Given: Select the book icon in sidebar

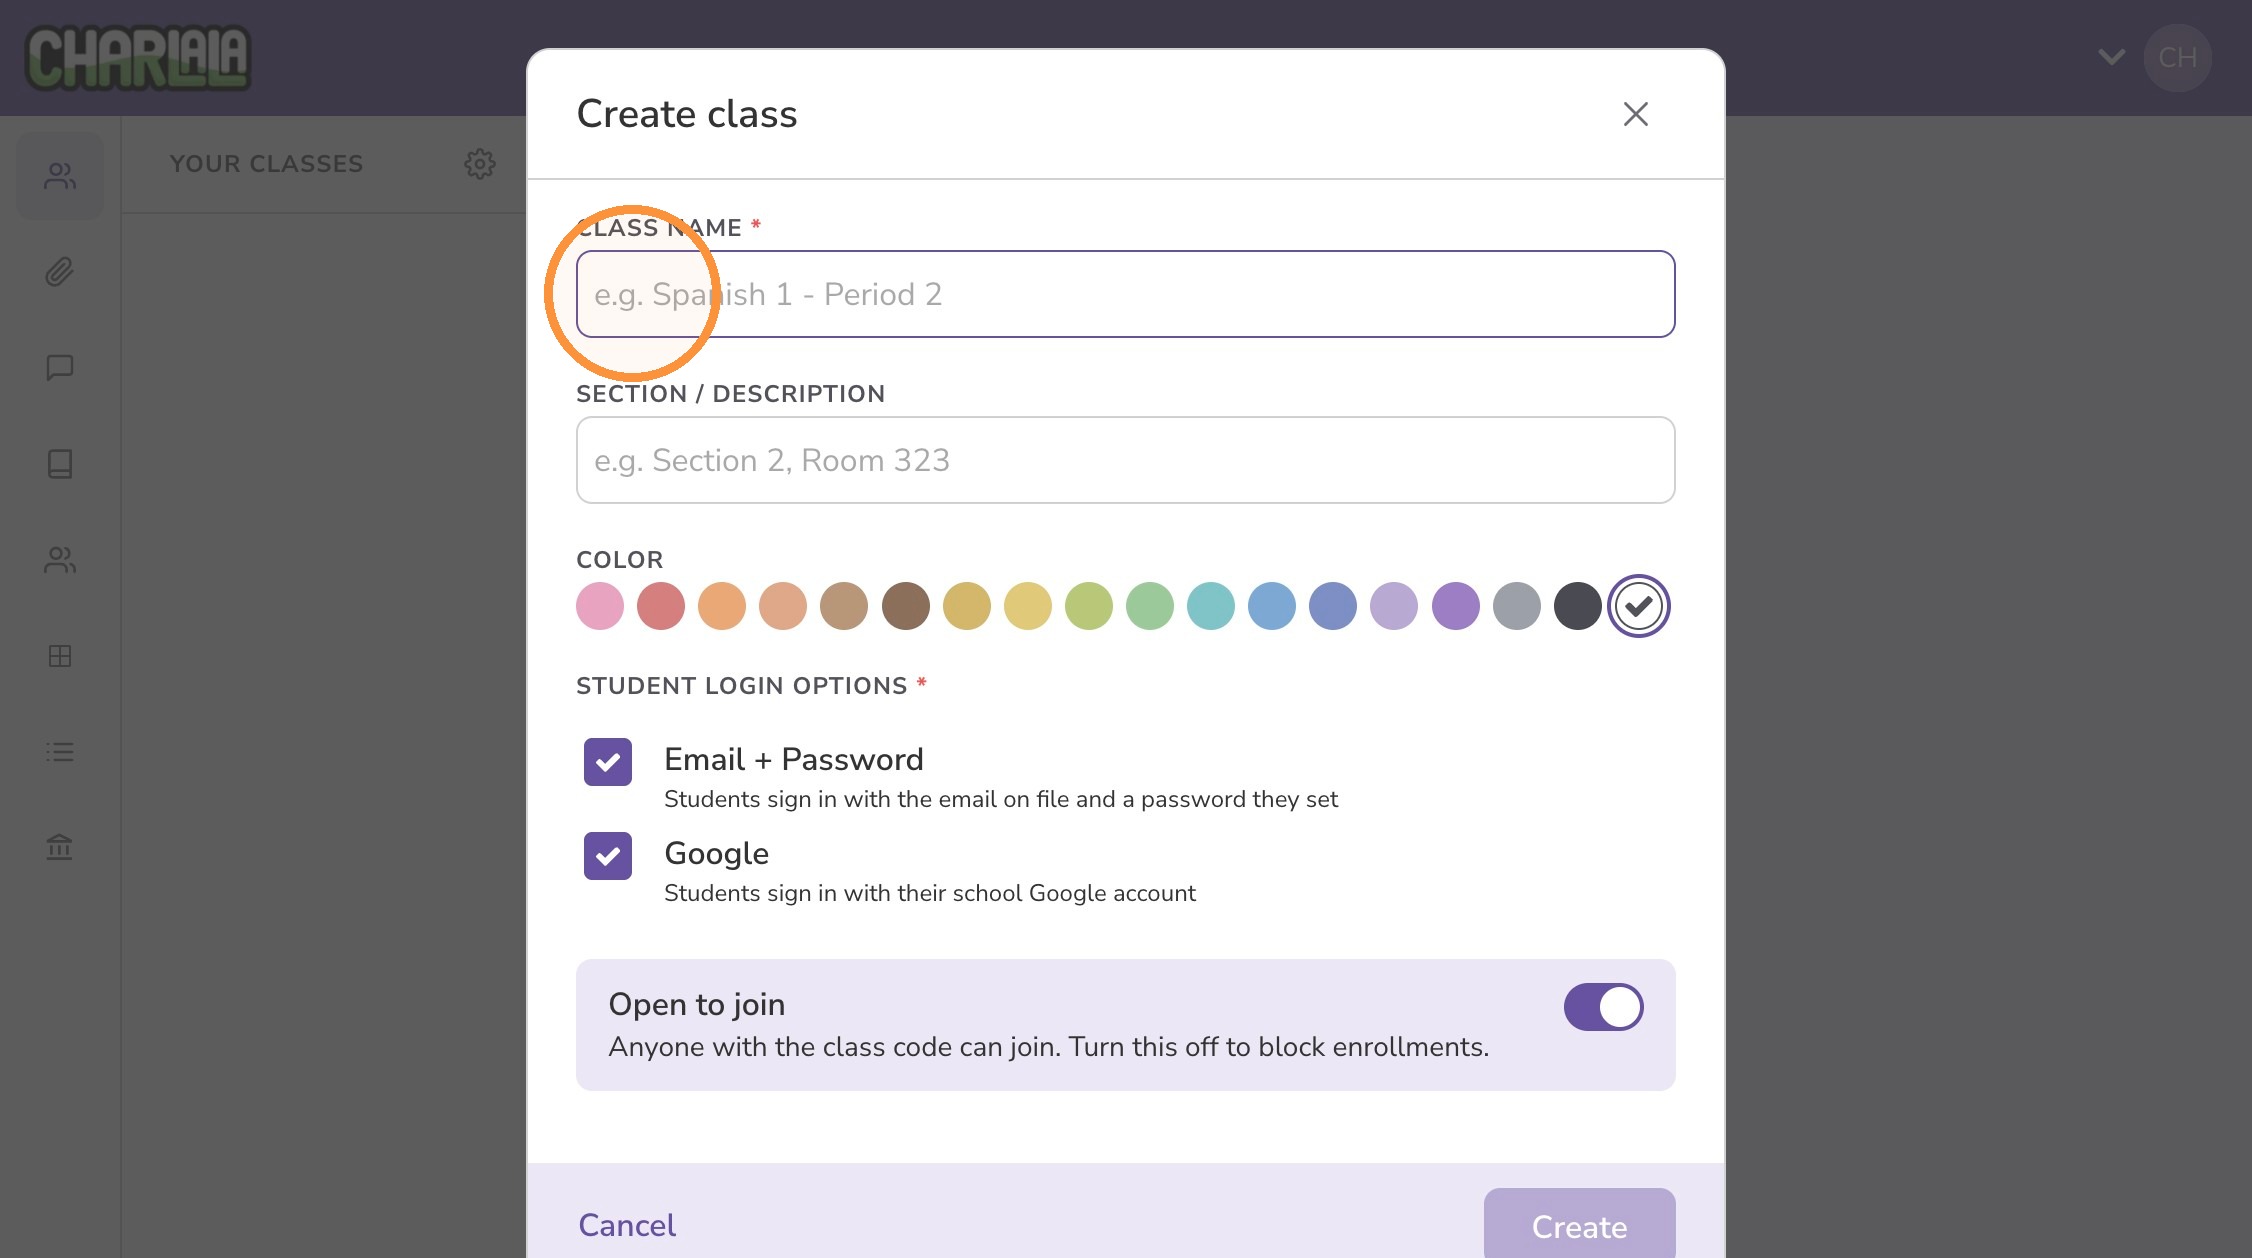Looking at the screenshot, I should pyautogui.click(x=60, y=463).
